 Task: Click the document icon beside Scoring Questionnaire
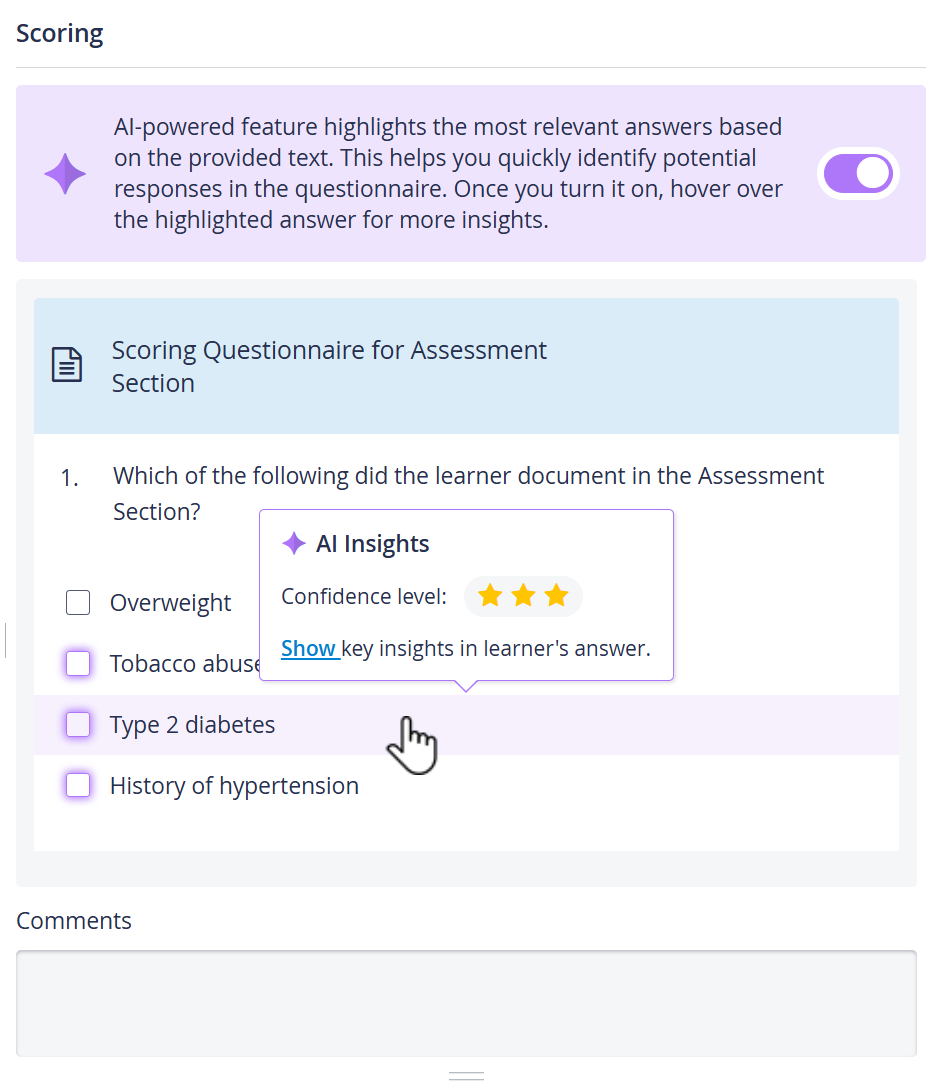pyautogui.click(x=67, y=365)
